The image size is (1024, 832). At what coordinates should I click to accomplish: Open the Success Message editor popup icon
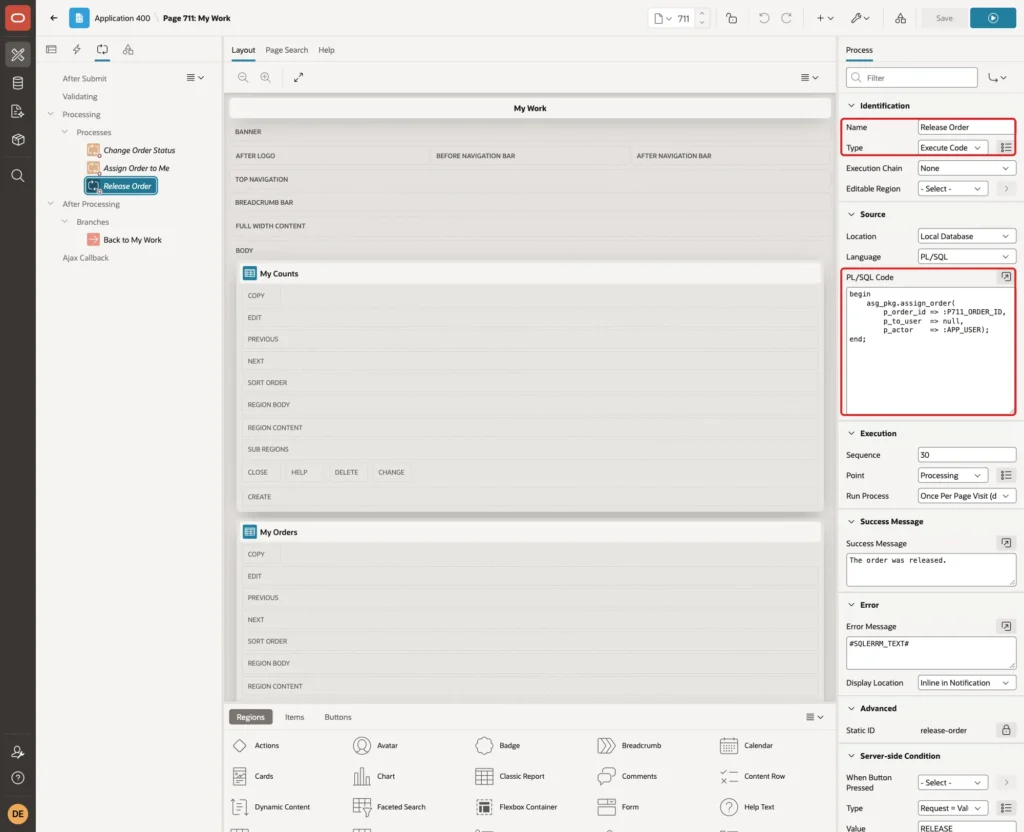(1006, 543)
